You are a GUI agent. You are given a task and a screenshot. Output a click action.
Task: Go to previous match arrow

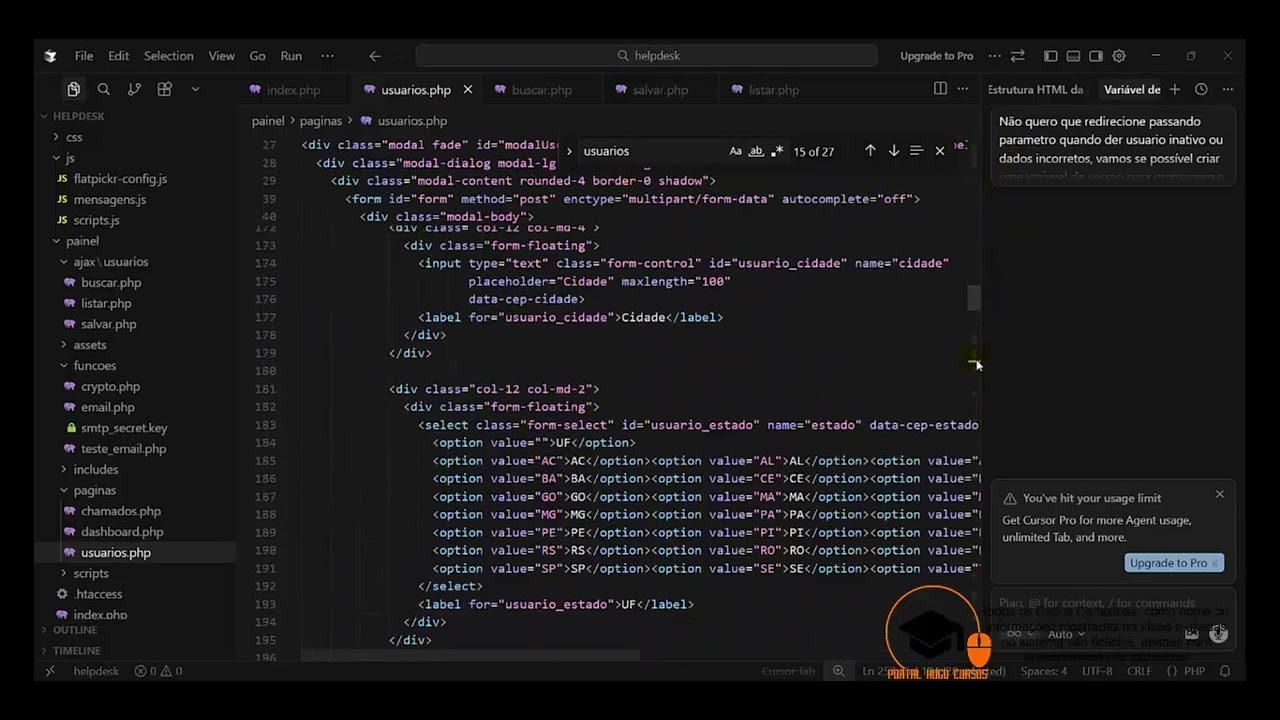(870, 151)
